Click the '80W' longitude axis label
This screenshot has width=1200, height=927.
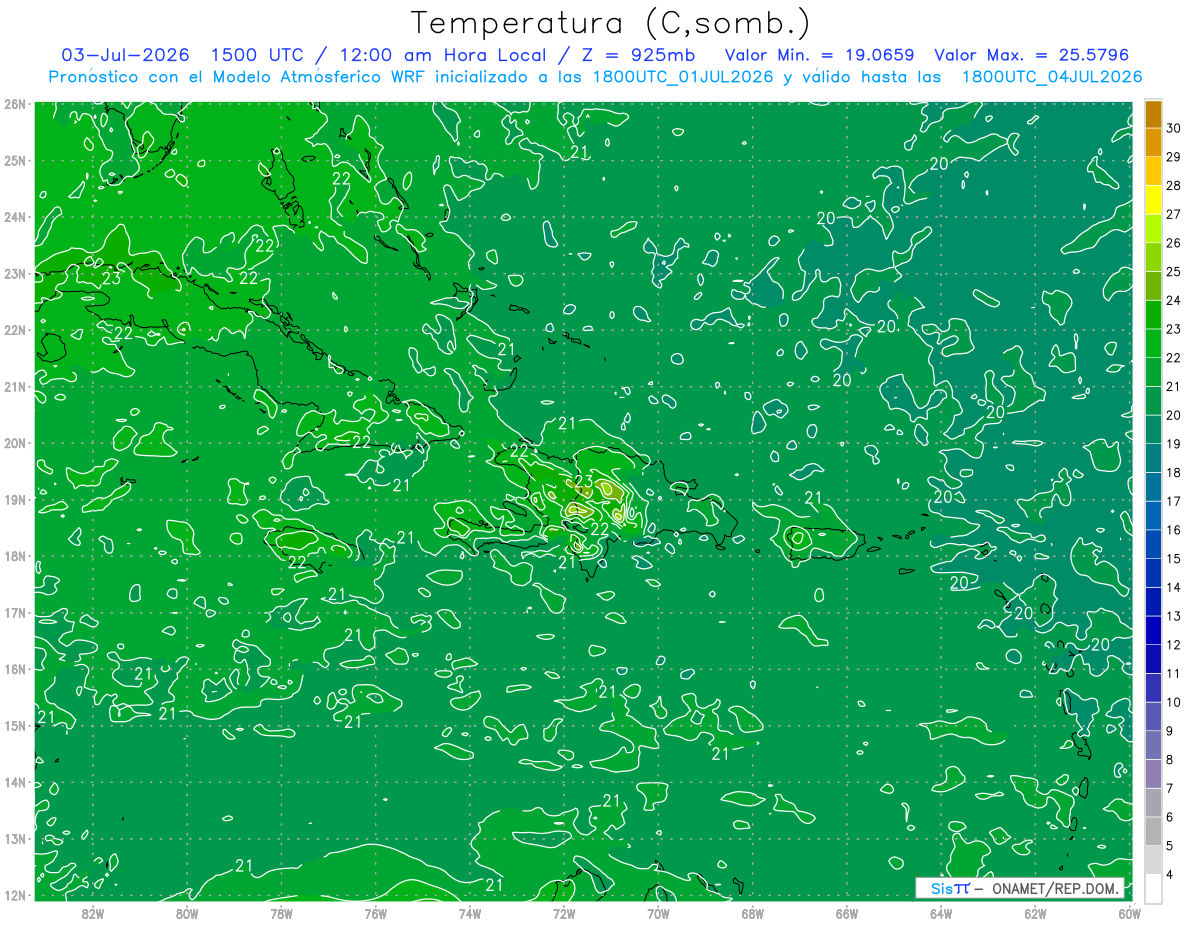186,913
